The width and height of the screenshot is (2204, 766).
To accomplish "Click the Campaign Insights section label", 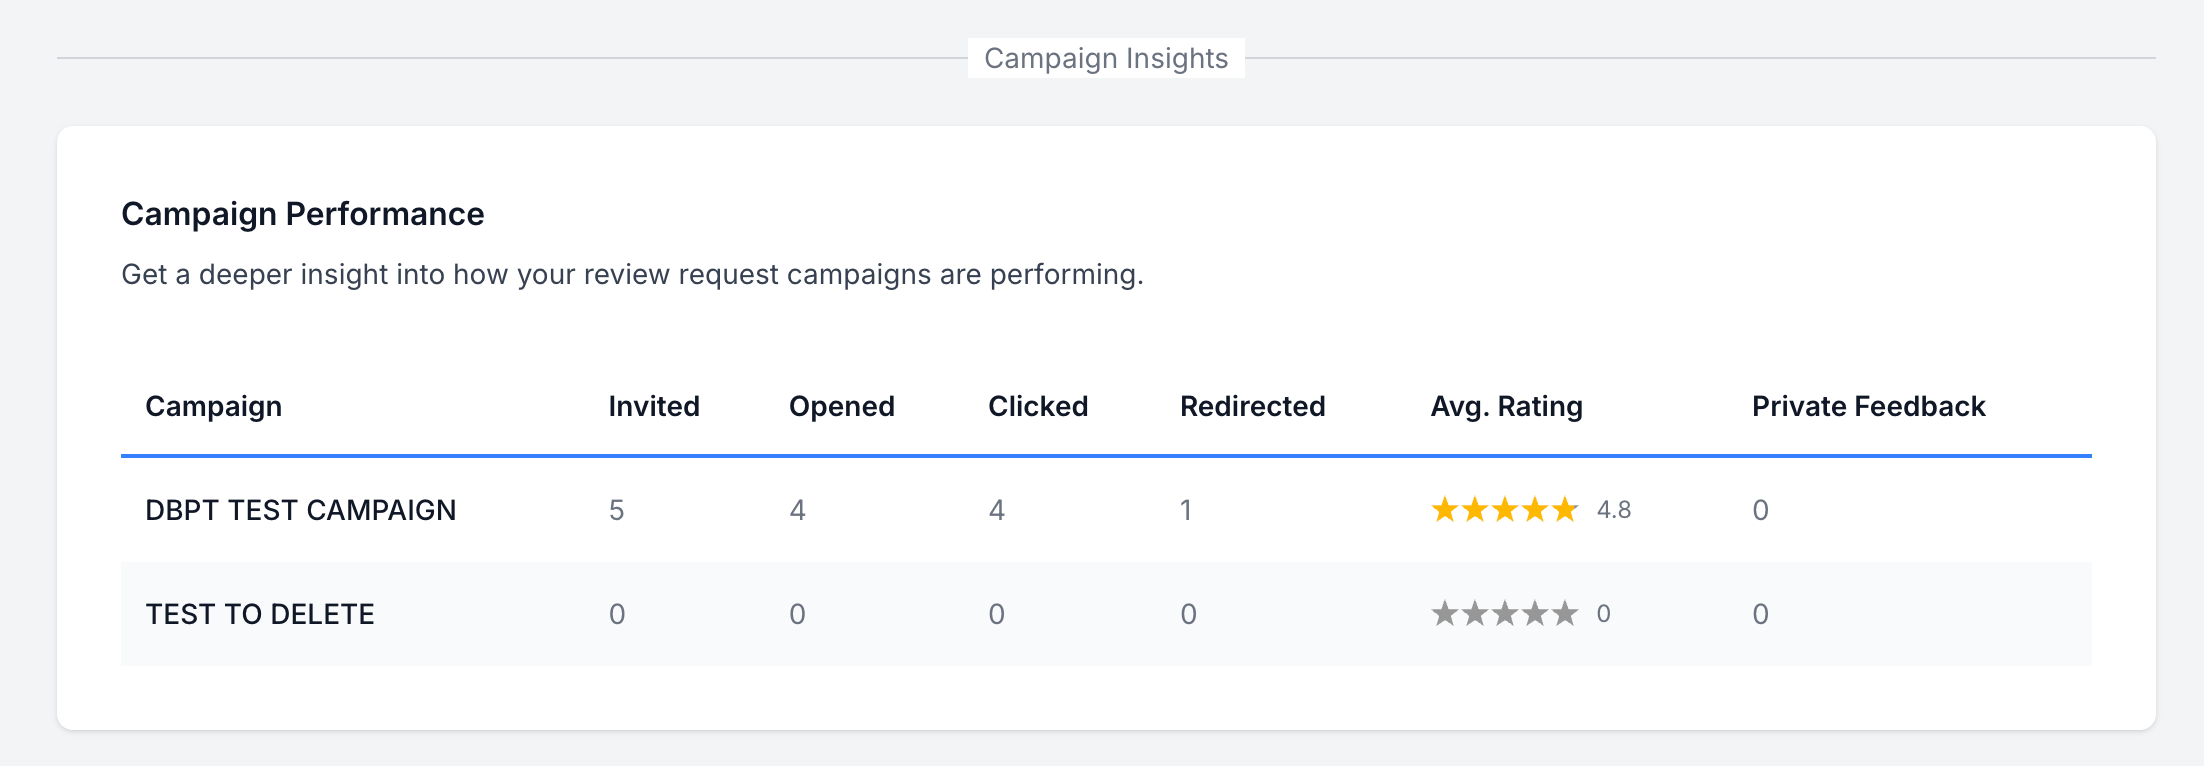I will pos(1106,58).
